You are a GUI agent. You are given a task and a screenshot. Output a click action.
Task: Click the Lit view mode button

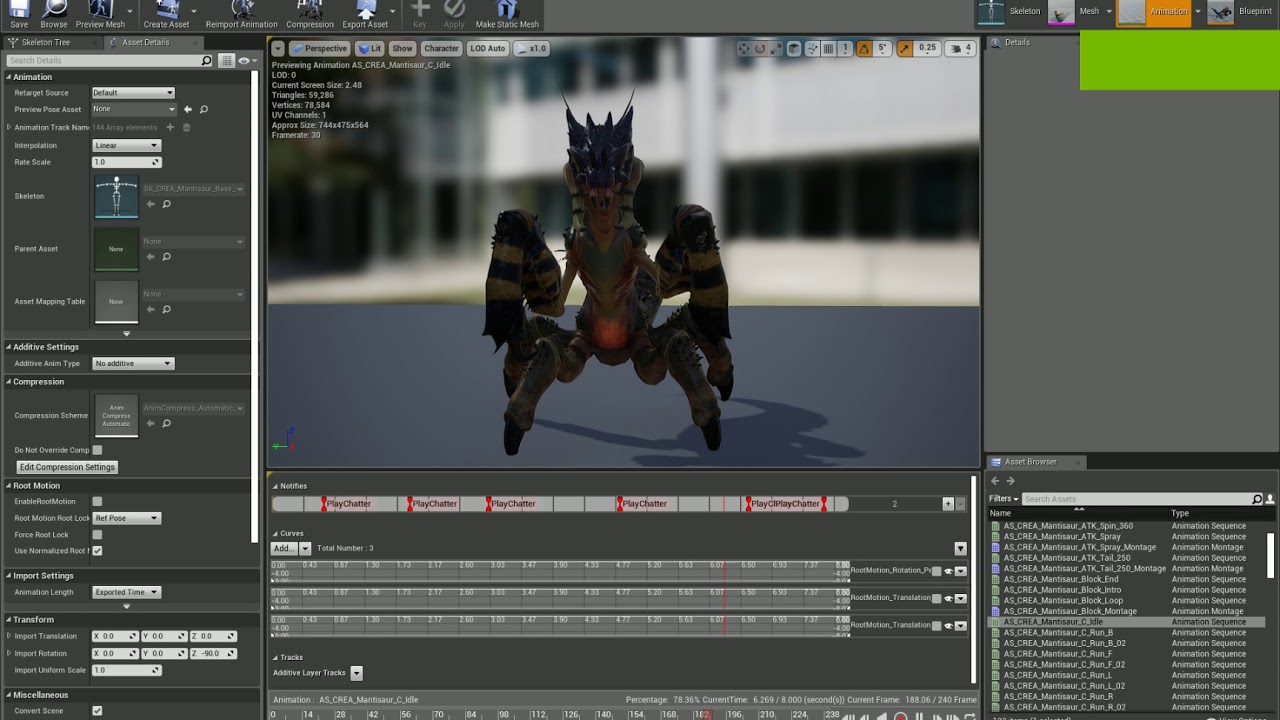[370, 48]
